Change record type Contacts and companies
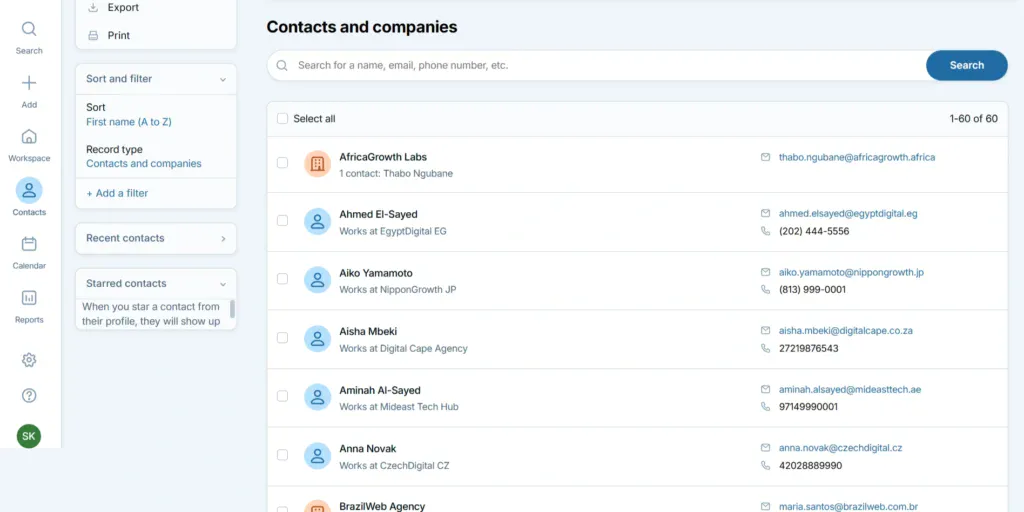Image resolution: width=1024 pixels, height=512 pixels. [x=144, y=164]
